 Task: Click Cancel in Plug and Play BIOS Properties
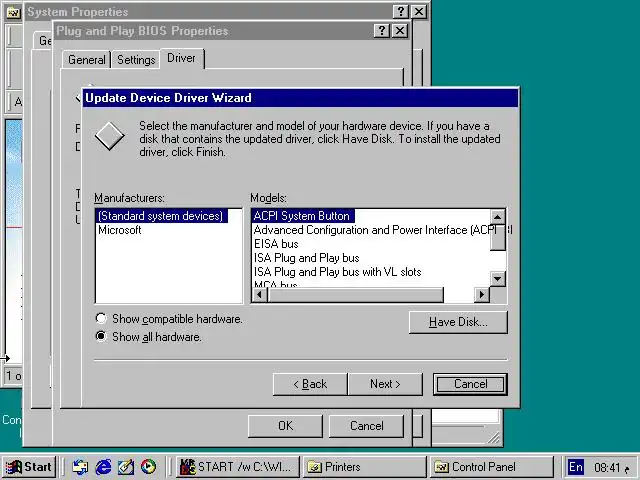367,426
